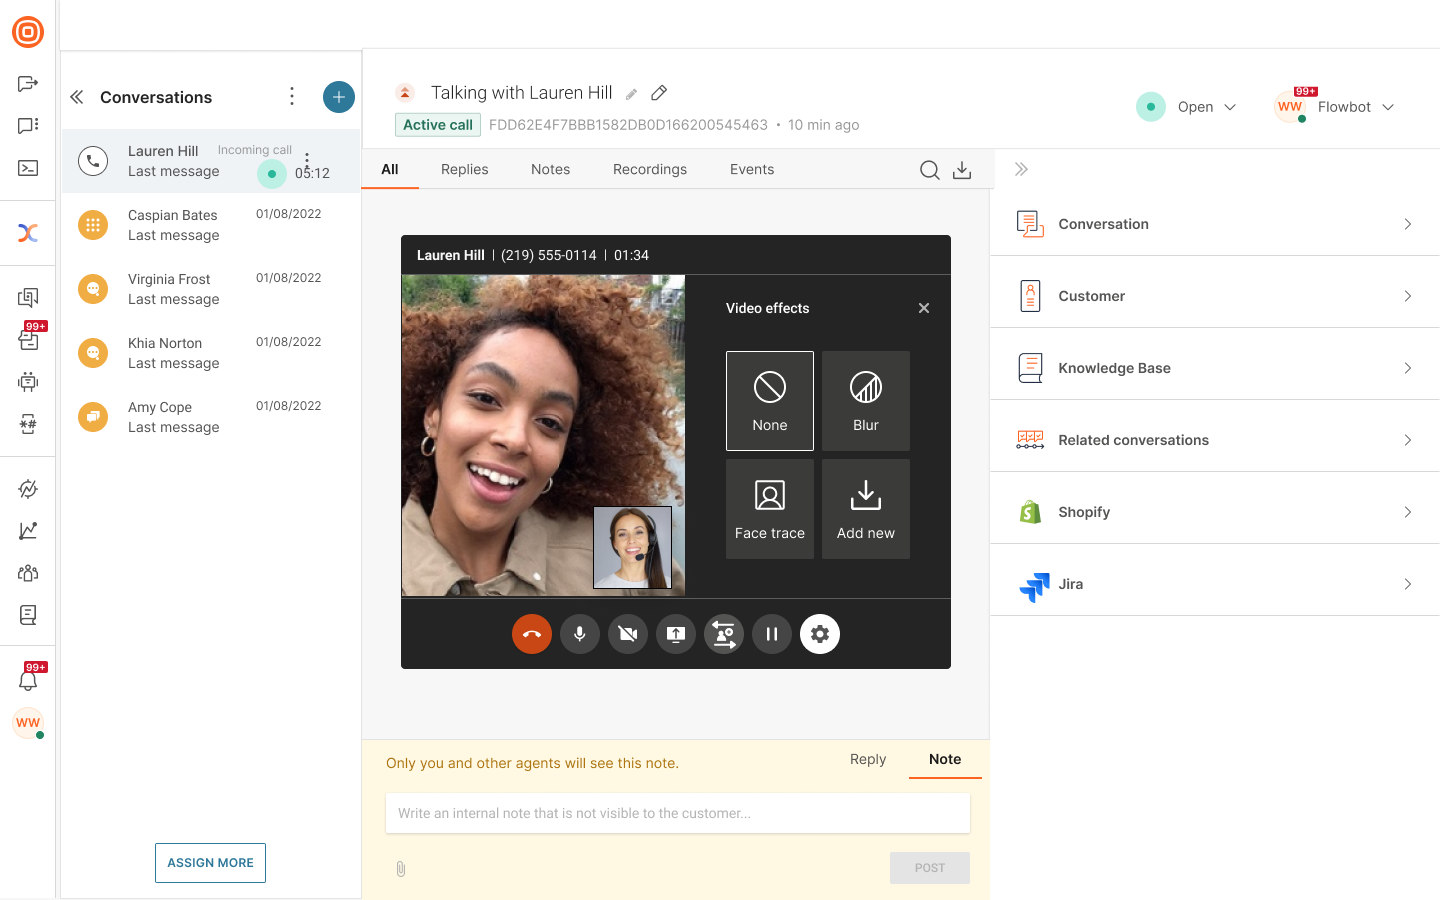The height and width of the screenshot is (900, 1440).
Task: Pause the call with the hold button
Action: point(772,634)
